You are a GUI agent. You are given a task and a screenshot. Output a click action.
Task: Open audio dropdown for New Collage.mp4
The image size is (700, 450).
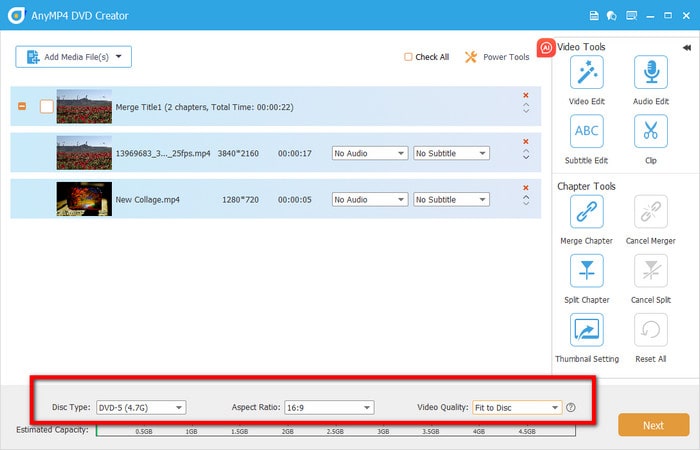[x=370, y=199]
